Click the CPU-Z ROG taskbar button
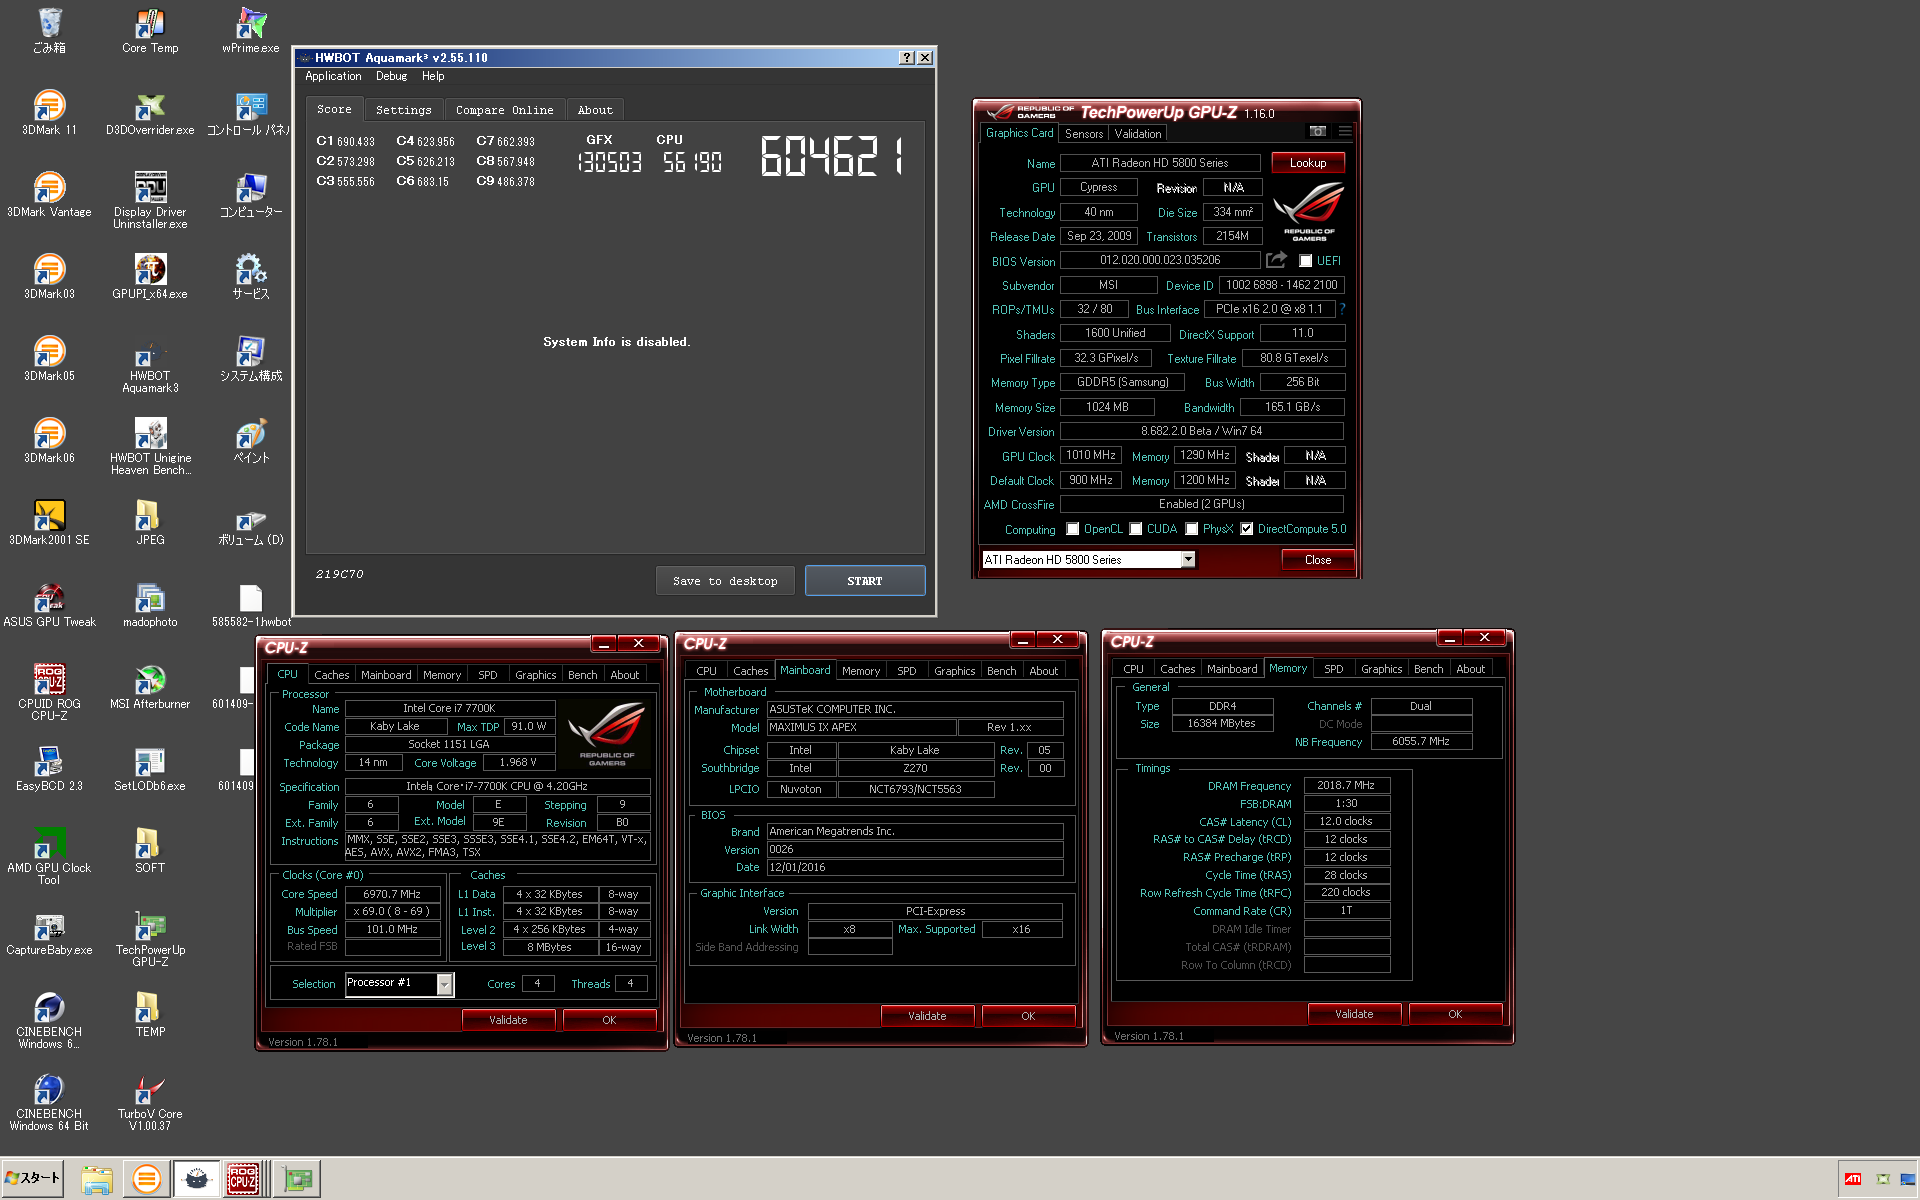This screenshot has width=1920, height=1200. (243, 1179)
